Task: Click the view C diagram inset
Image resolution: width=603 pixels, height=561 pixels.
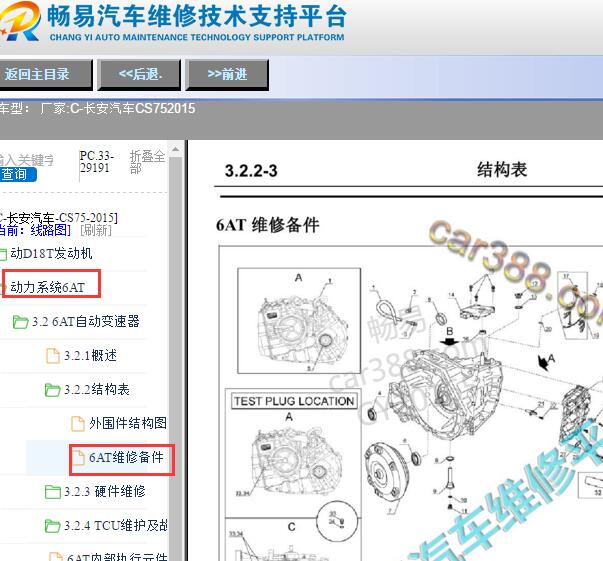Action: pyautogui.click(x=292, y=539)
